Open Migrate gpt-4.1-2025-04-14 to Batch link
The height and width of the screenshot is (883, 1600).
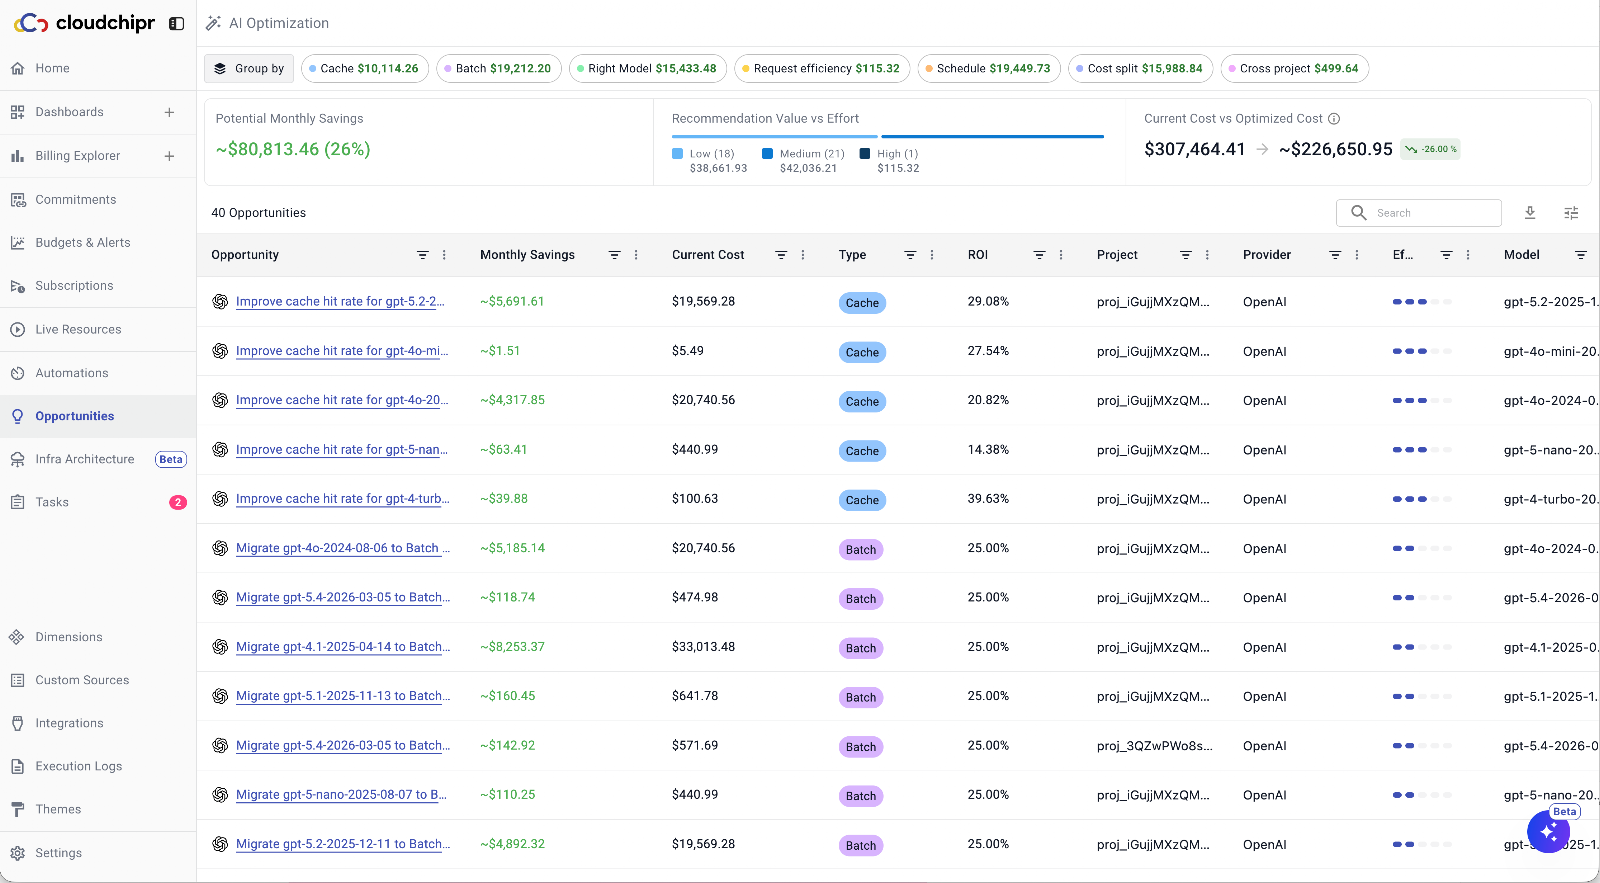(343, 647)
